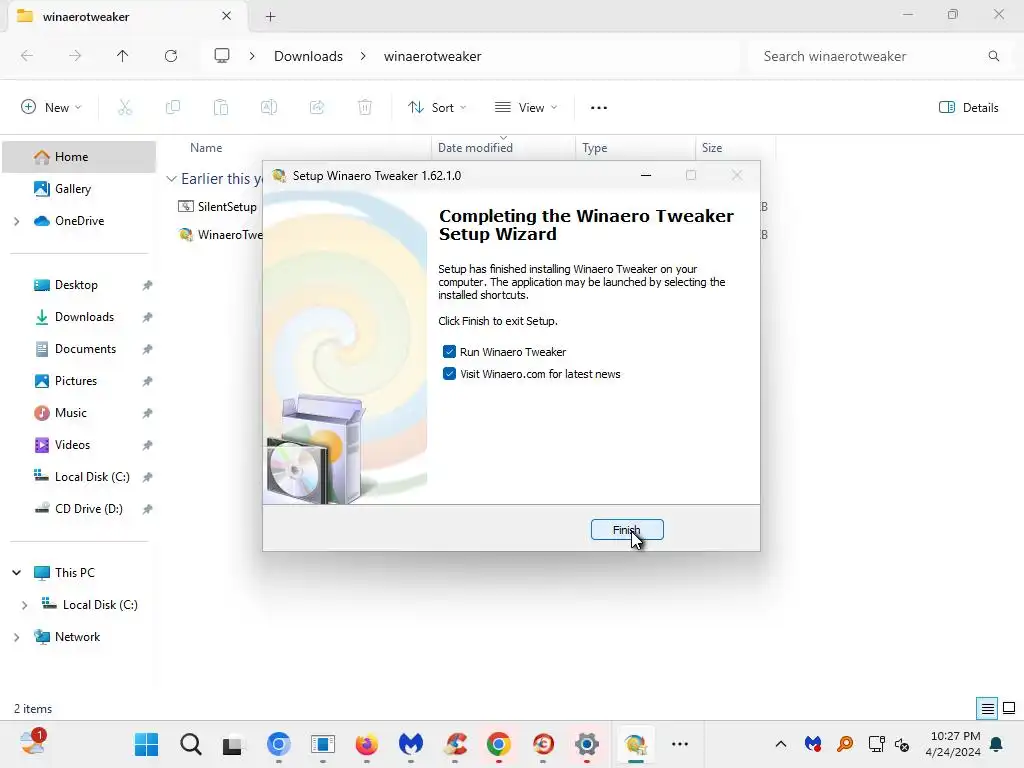Click the Paste clipboard icon

coord(221,108)
